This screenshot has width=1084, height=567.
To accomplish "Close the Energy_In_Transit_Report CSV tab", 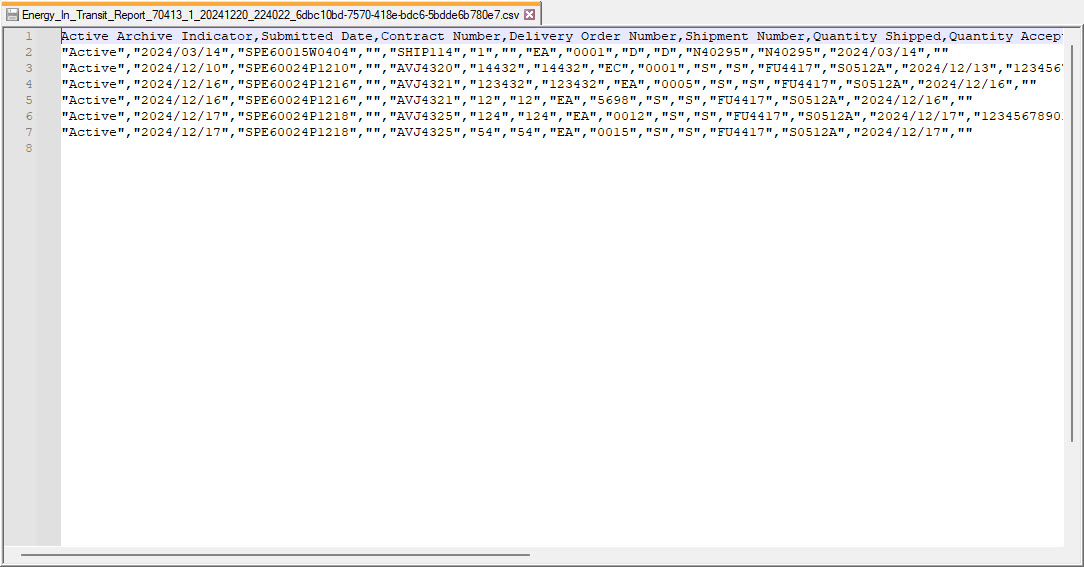I will coord(530,15).
